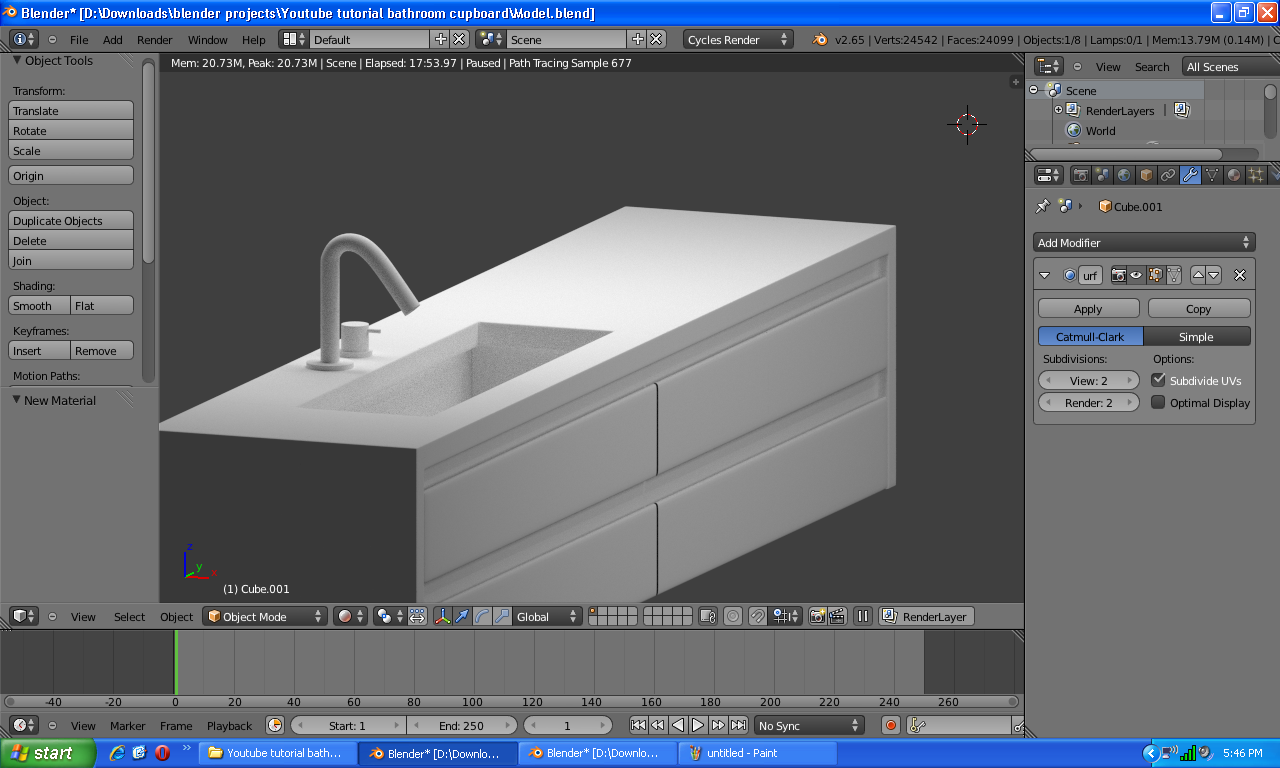Increase View subdivisions stepper
This screenshot has width=1280, height=768.
click(x=1131, y=379)
